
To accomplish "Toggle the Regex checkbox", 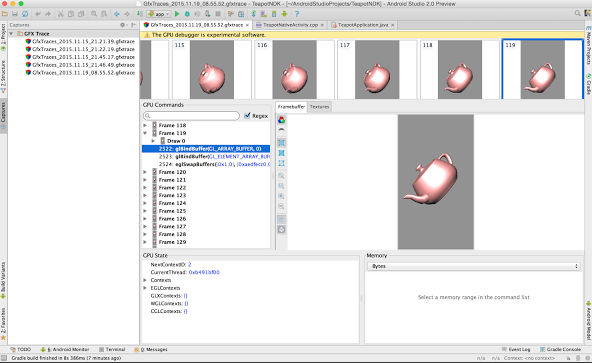I will (x=247, y=116).
